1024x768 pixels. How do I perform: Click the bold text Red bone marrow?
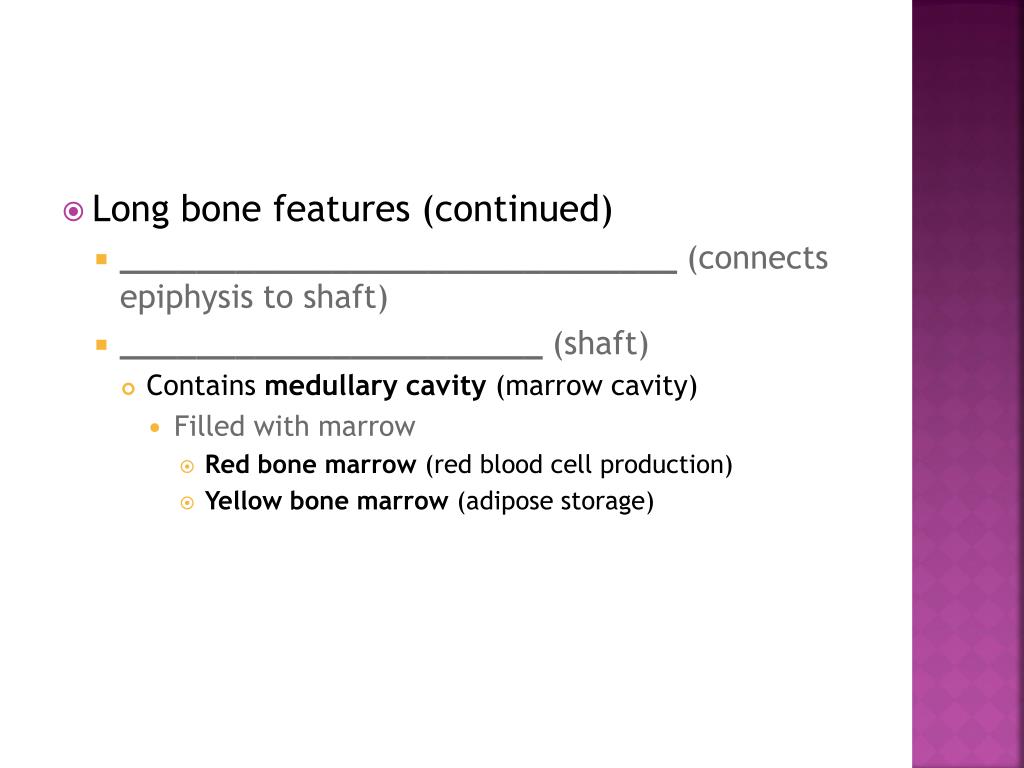coord(311,464)
